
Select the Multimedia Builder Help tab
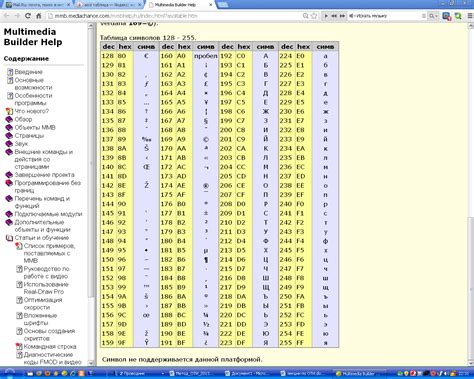pyautogui.click(x=180, y=5)
